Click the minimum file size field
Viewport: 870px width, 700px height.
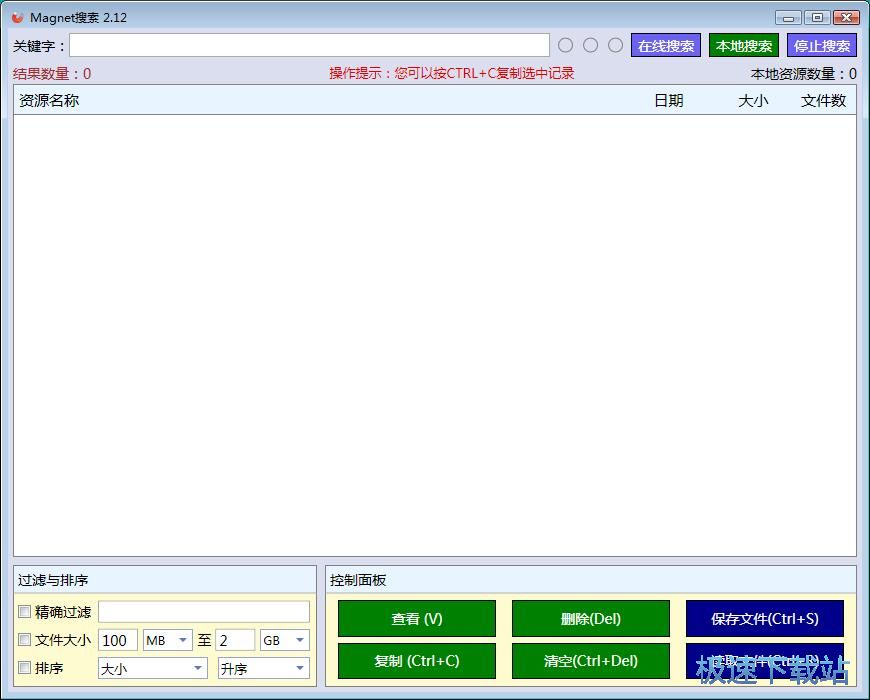click(117, 640)
